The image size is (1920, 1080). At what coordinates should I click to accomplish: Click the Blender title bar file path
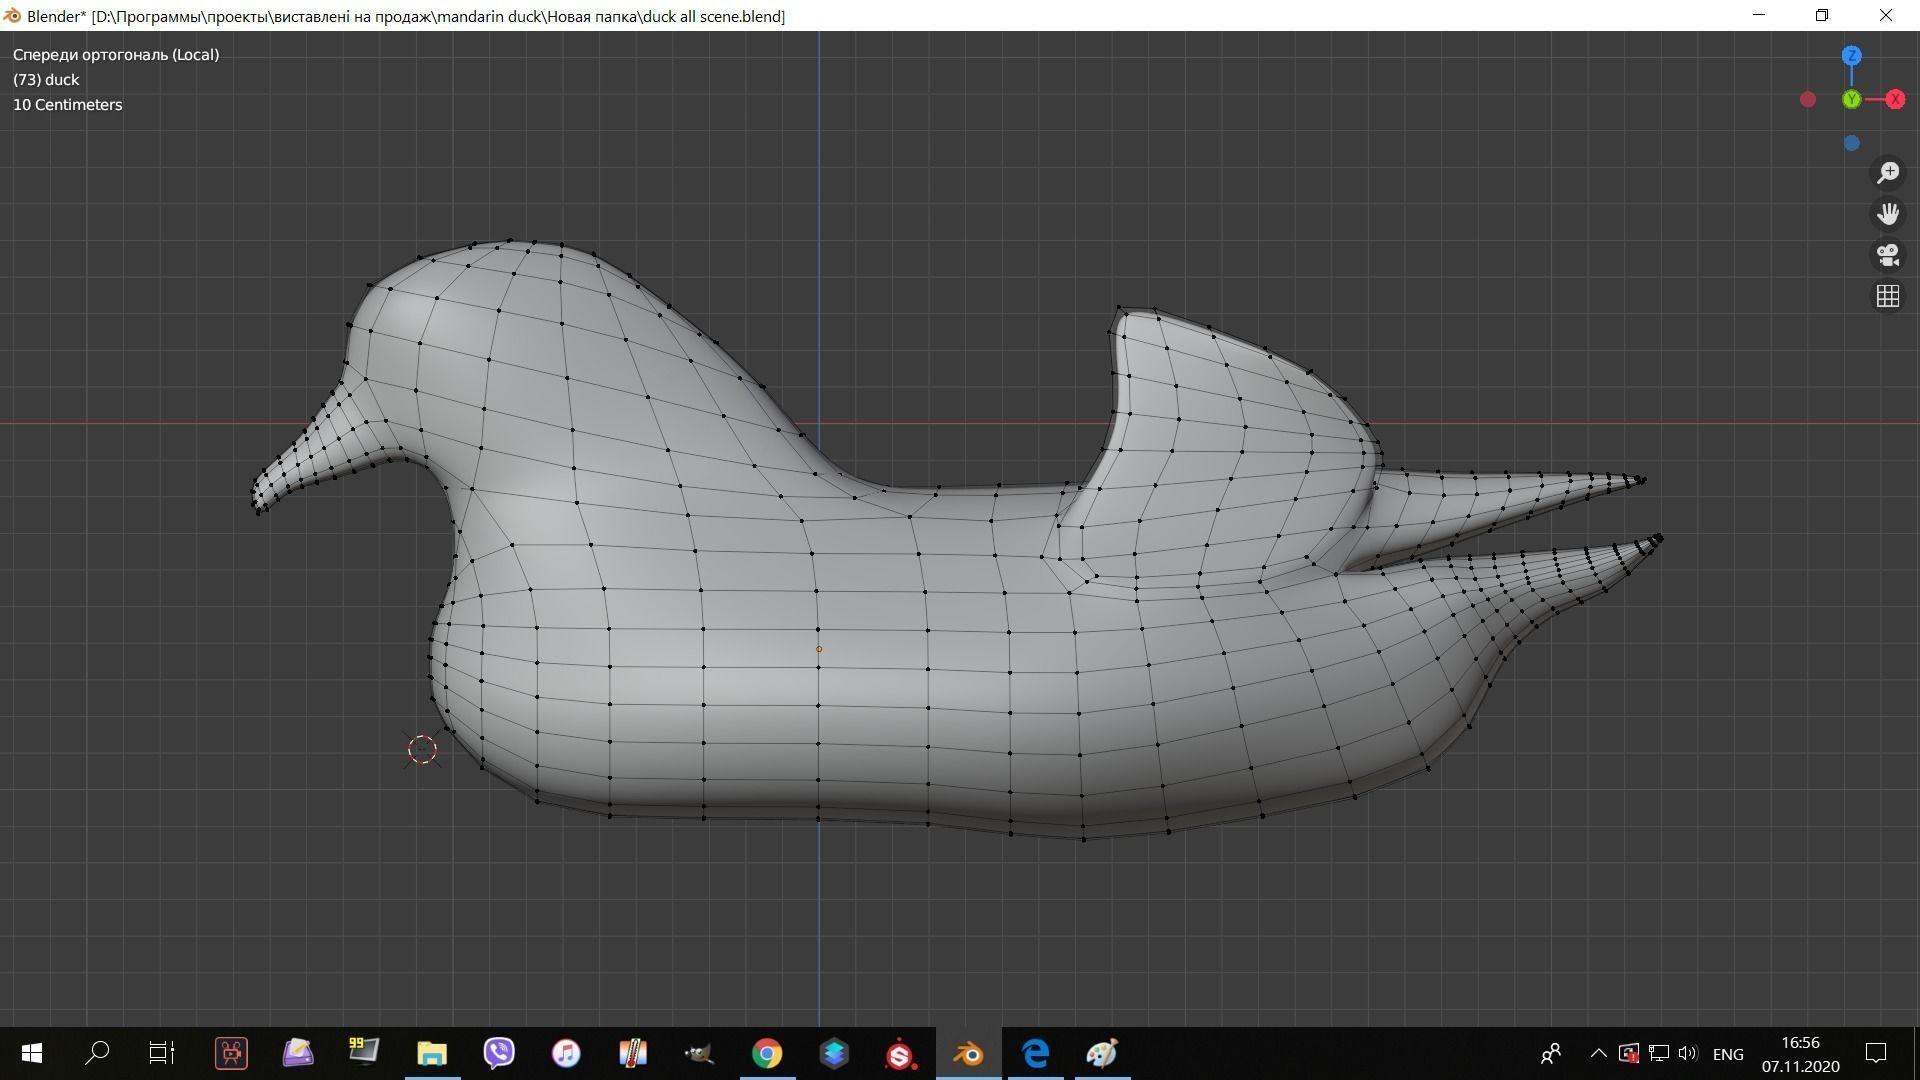tap(438, 16)
